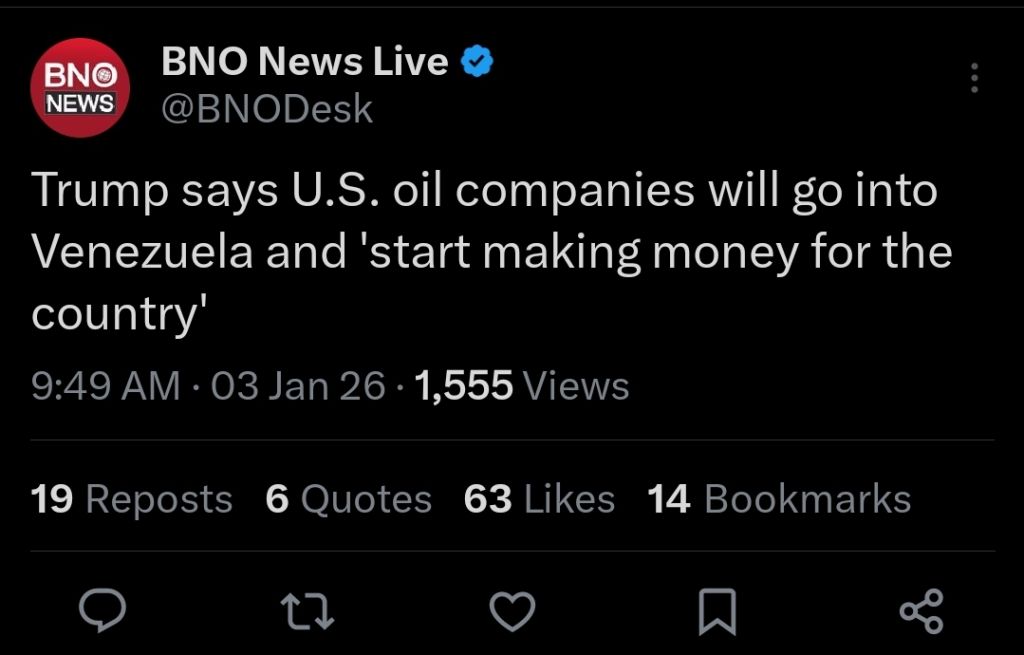The image size is (1024, 655).
Task: Click the 14 Bookmarks count
Action: pos(779,499)
